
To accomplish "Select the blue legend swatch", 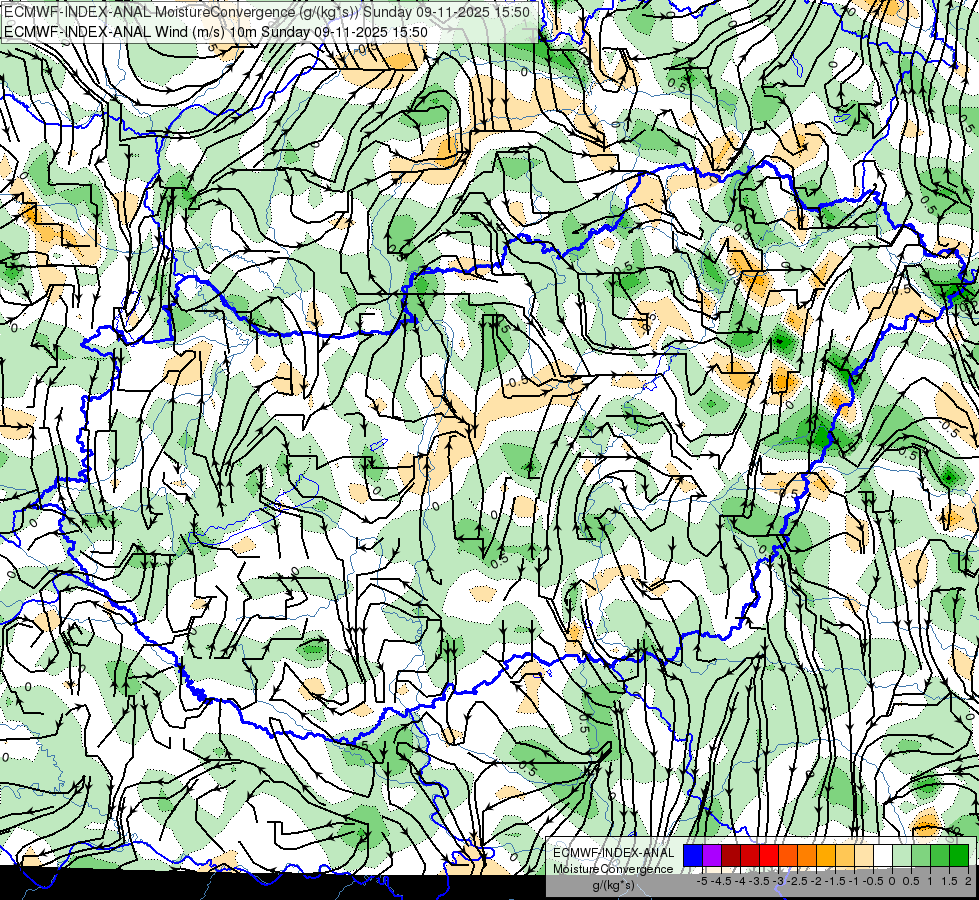I will (x=693, y=856).
